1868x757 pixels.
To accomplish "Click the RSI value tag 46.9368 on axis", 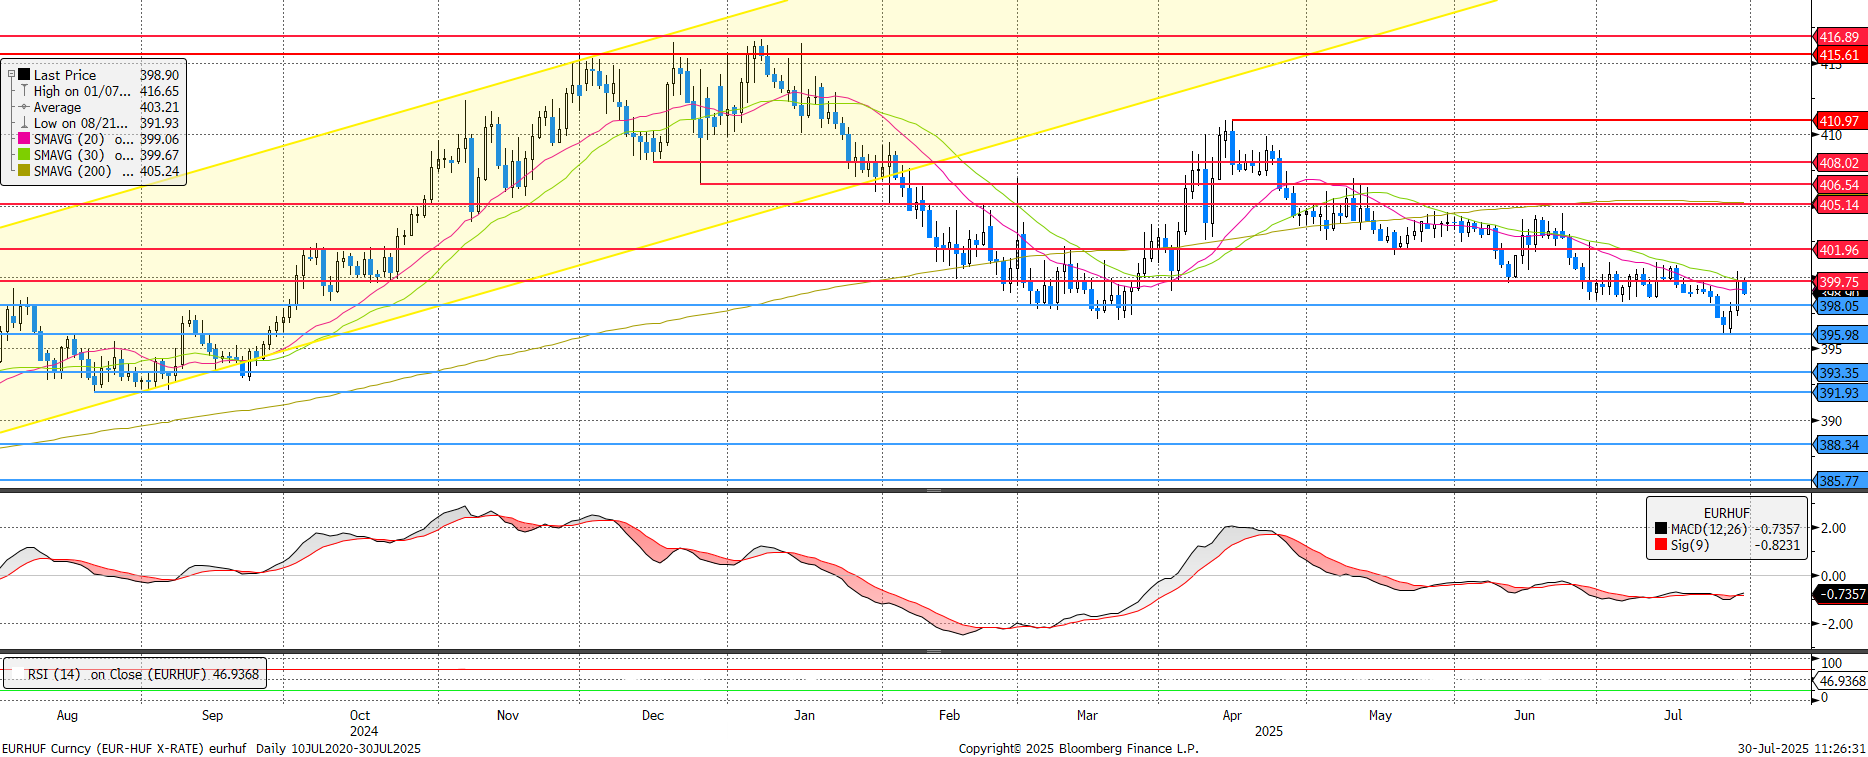I will tap(1841, 681).
